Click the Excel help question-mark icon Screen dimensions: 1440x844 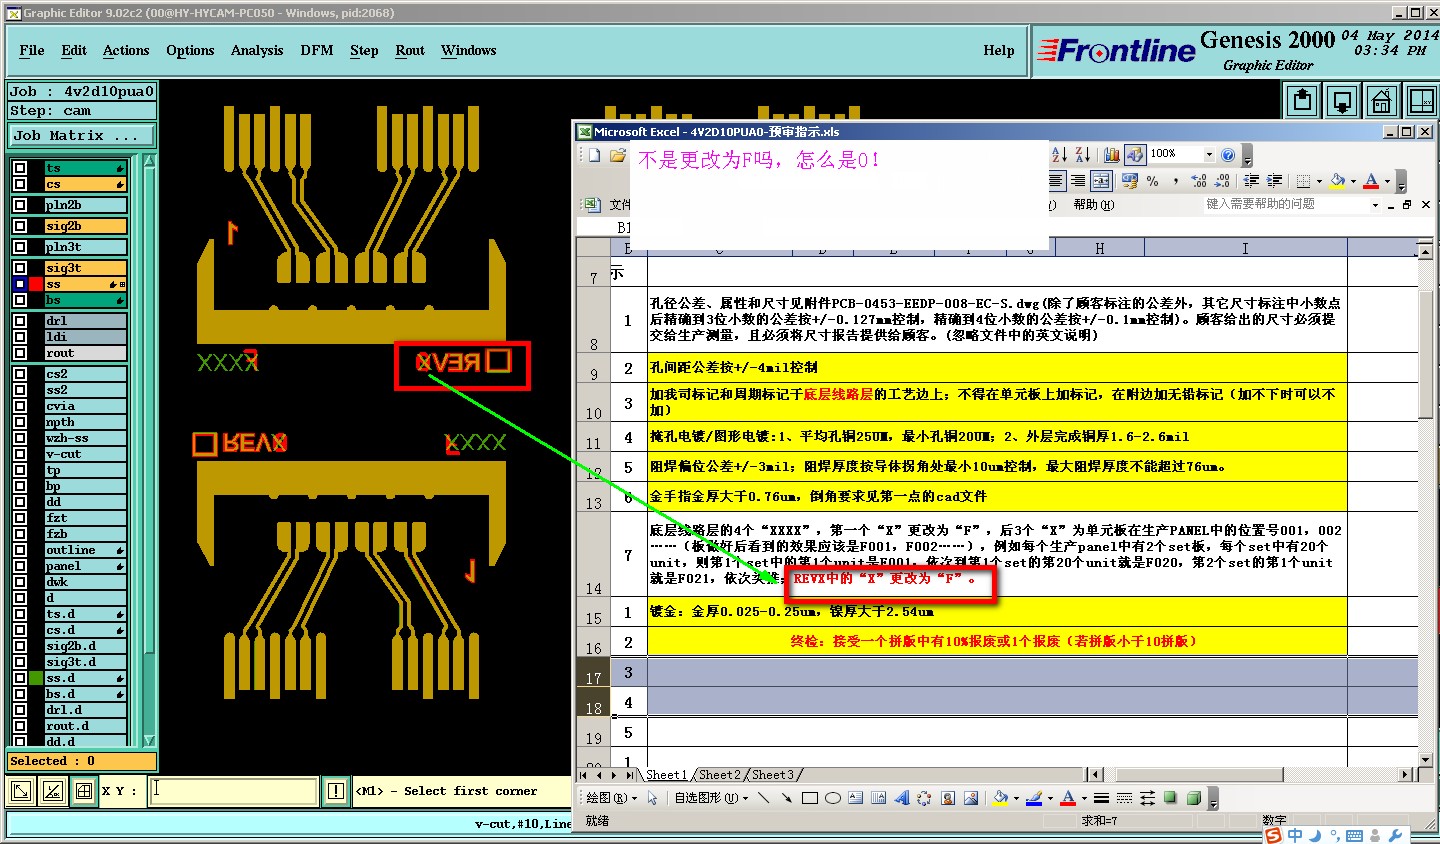1228,154
